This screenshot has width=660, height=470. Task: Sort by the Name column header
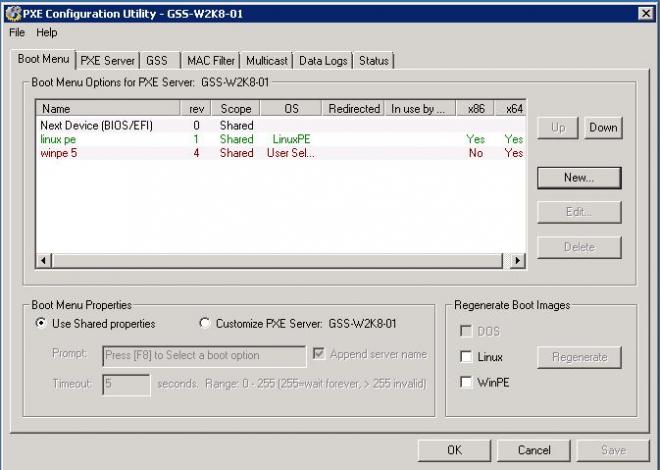[108, 109]
